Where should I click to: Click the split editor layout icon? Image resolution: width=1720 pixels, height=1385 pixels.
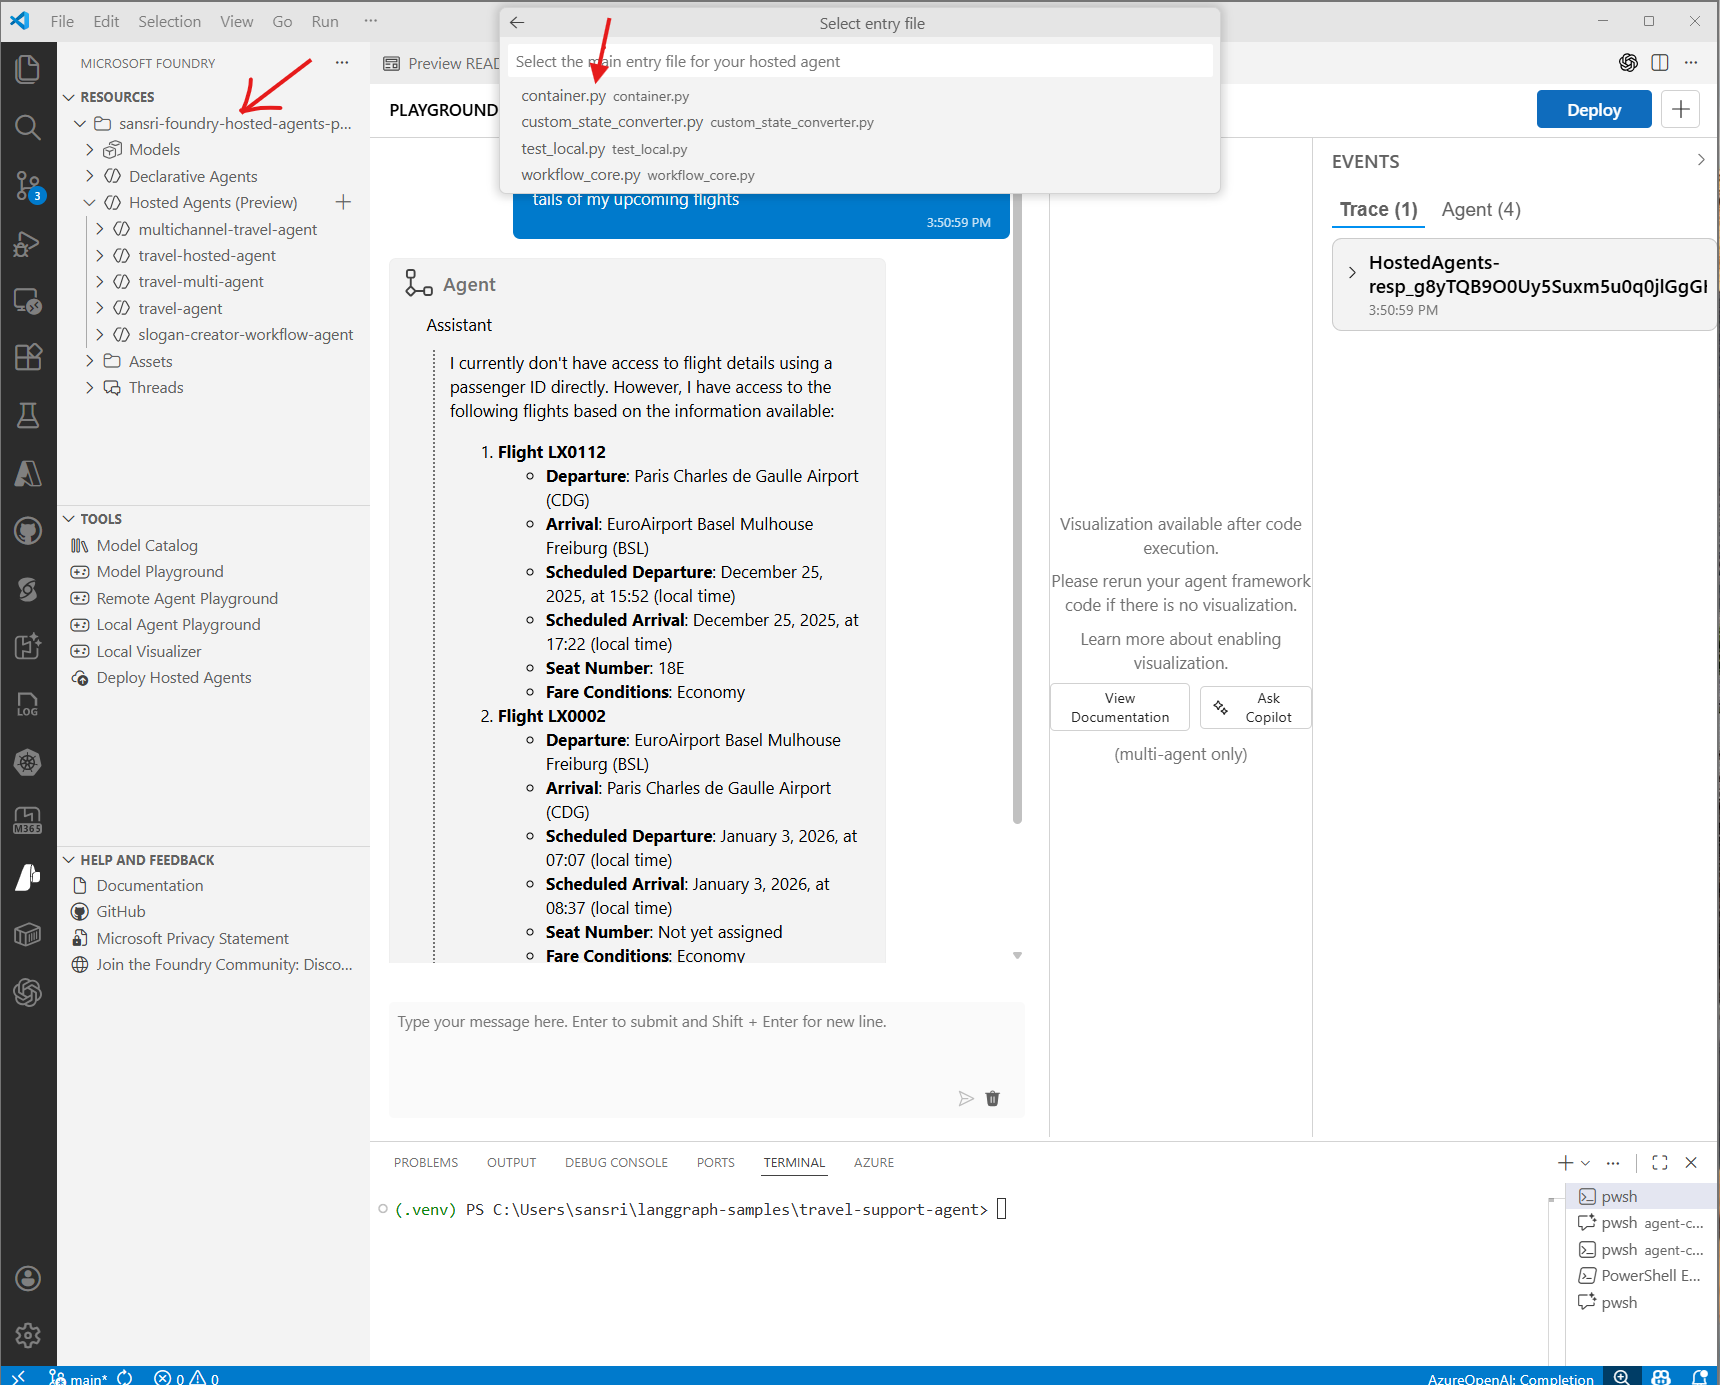tap(1660, 62)
